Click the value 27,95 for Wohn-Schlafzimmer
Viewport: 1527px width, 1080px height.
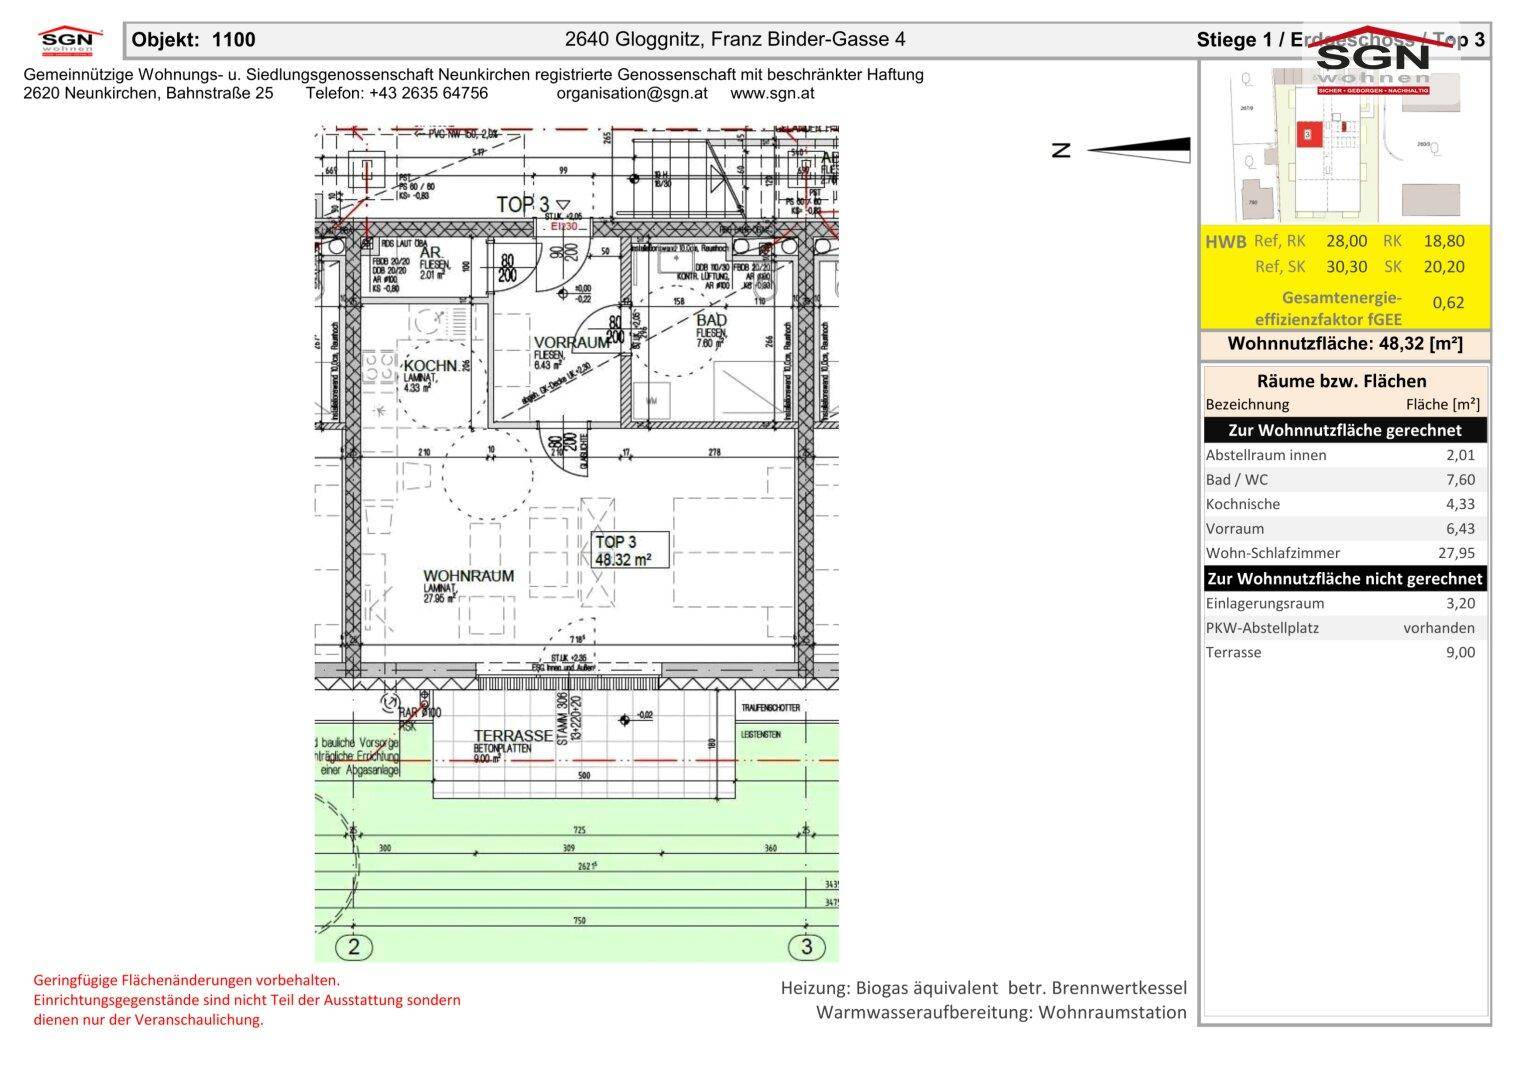tap(1455, 553)
